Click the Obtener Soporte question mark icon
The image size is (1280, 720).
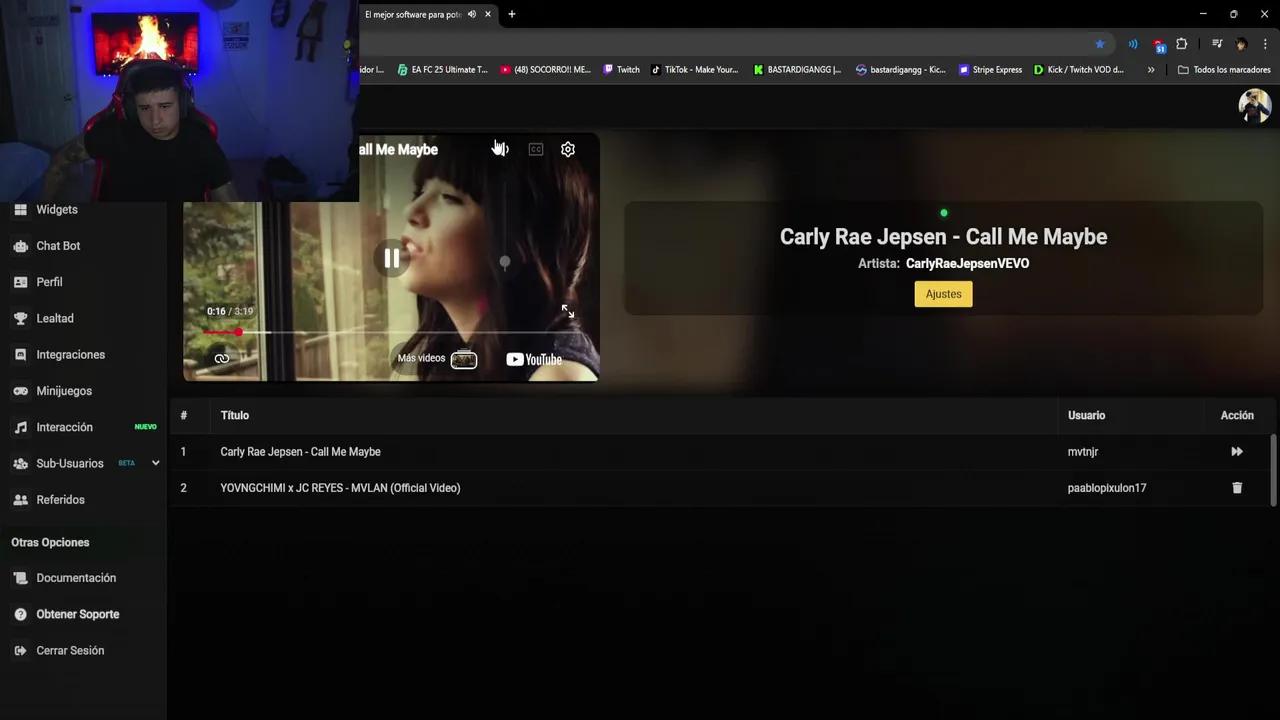20,614
